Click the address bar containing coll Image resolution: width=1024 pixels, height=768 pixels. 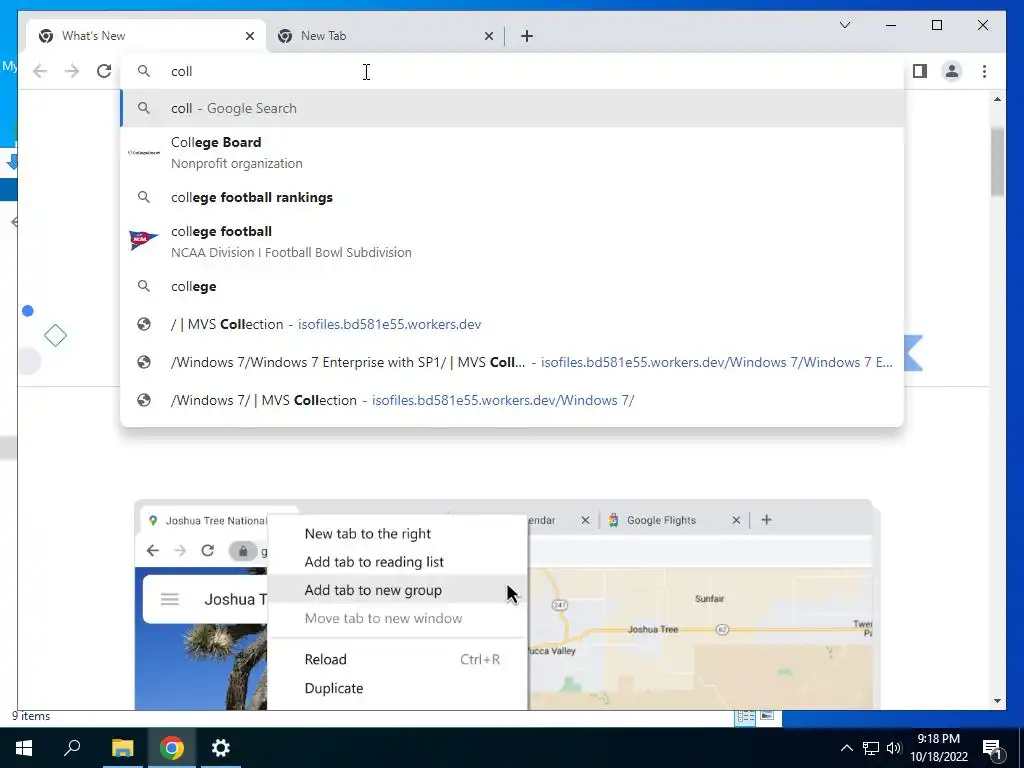click(511, 71)
